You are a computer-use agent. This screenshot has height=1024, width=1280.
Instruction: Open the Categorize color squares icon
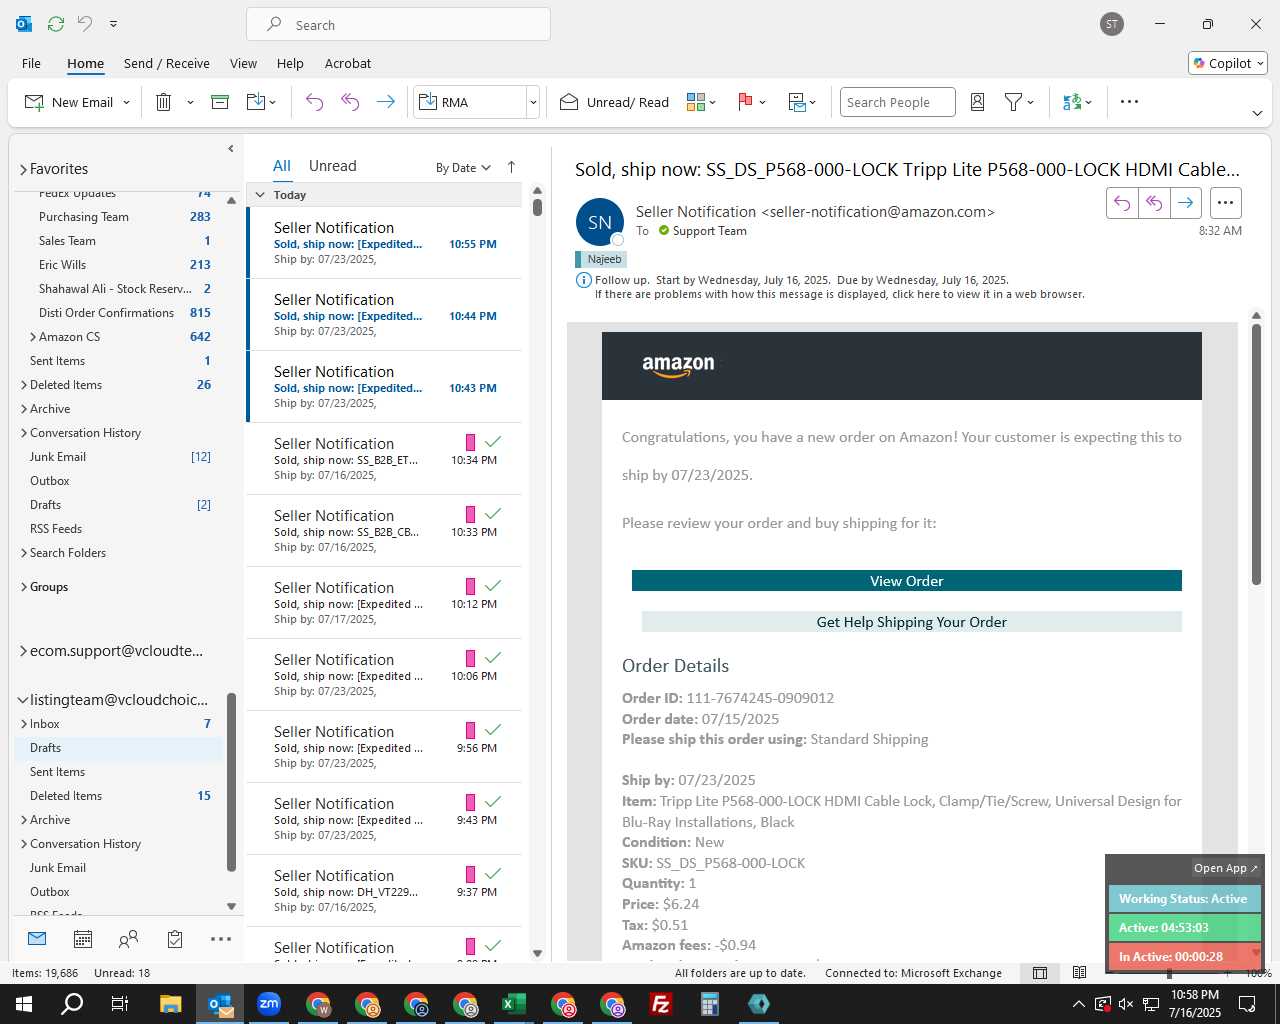click(696, 102)
